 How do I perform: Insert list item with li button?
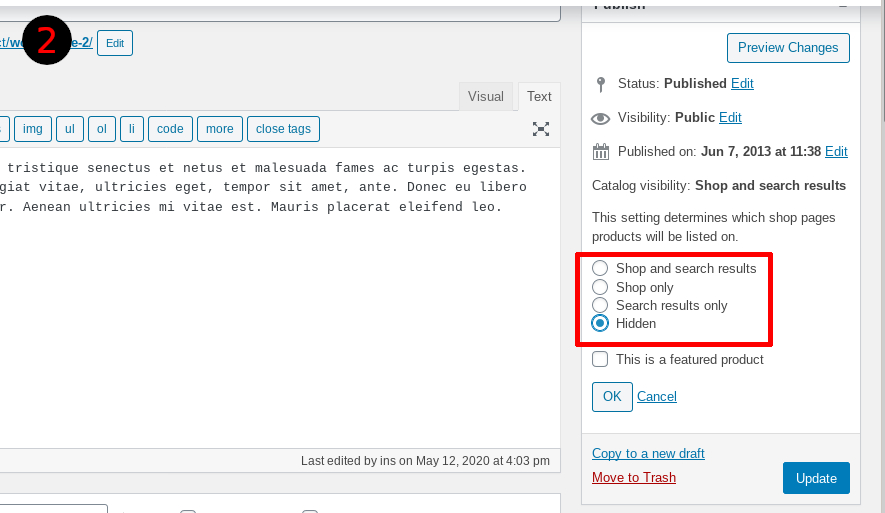[x=132, y=129]
